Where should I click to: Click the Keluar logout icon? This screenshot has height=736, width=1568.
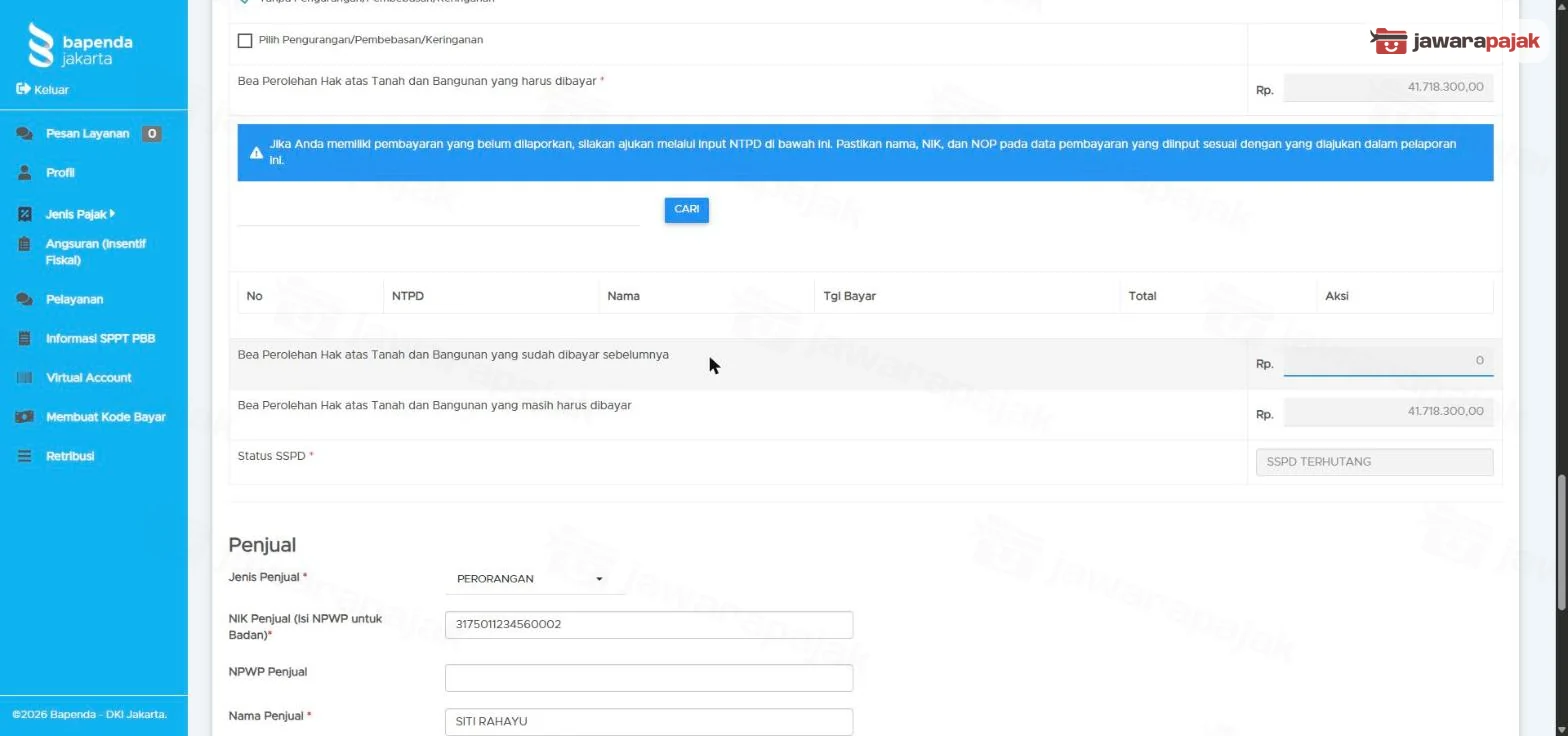click(23, 90)
